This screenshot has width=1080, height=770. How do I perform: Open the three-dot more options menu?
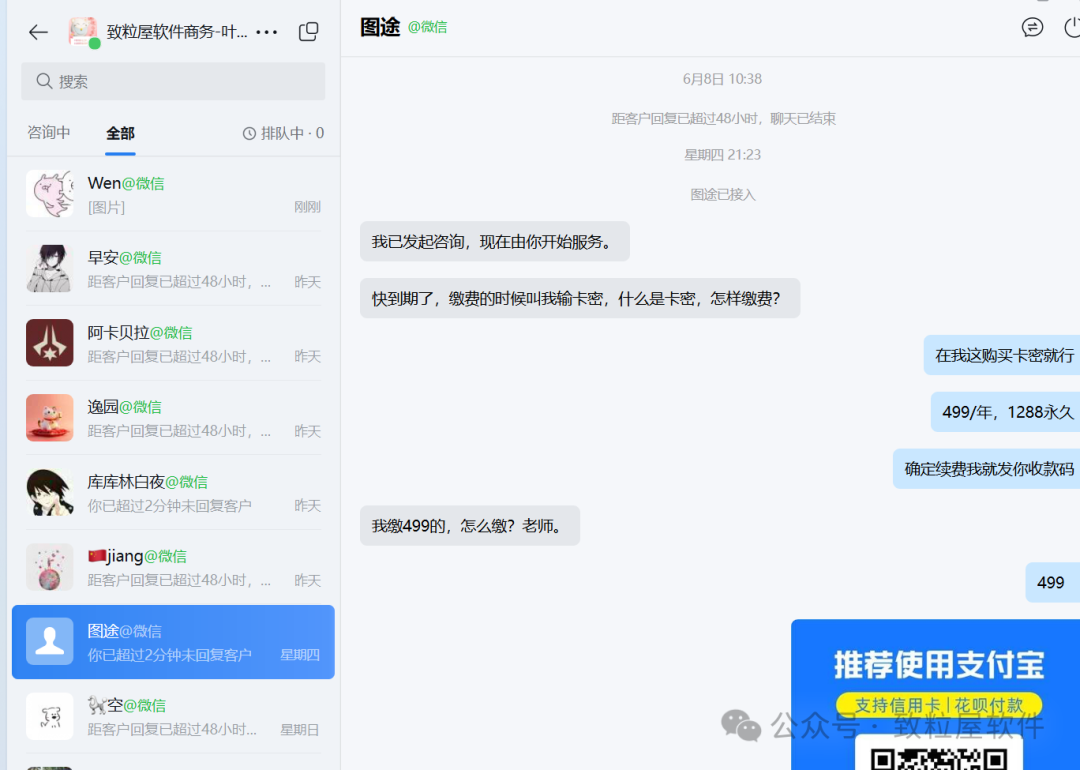[267, 32]
